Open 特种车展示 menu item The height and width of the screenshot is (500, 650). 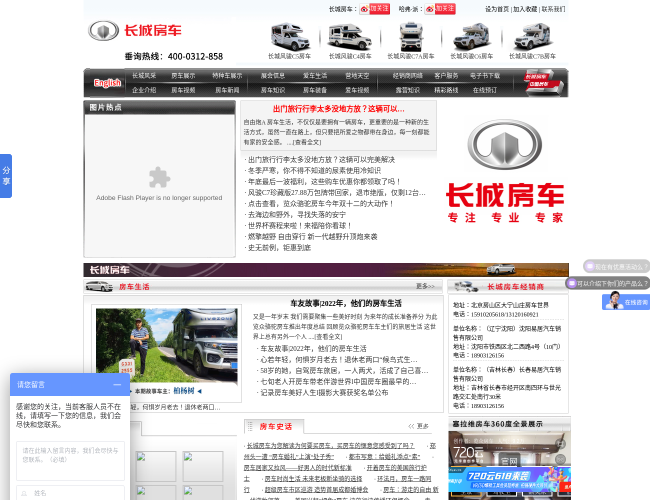click(x=227, y=75)
